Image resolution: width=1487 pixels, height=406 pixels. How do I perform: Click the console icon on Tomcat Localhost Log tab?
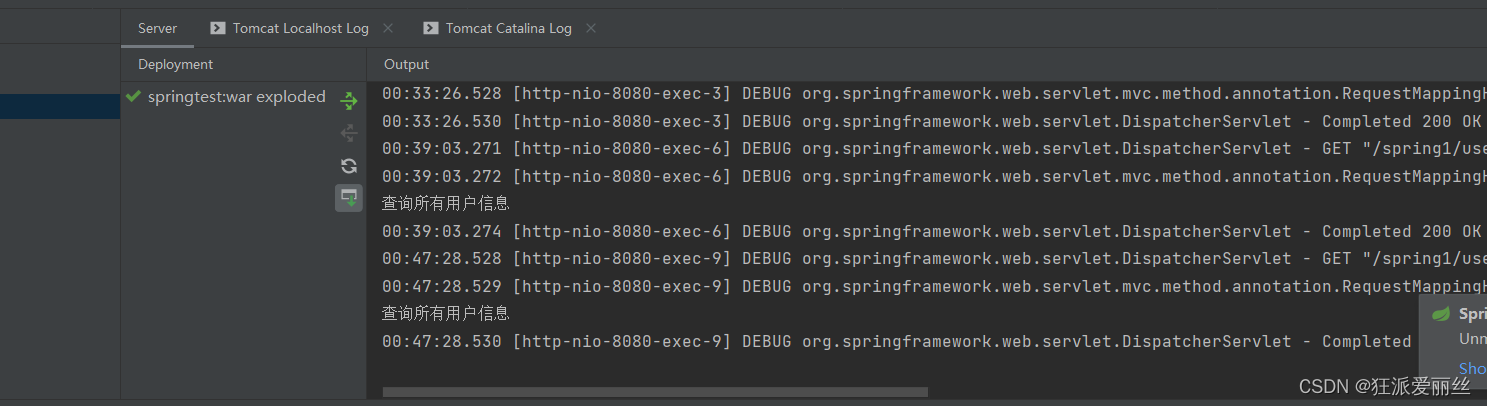(x=217, y=28)
